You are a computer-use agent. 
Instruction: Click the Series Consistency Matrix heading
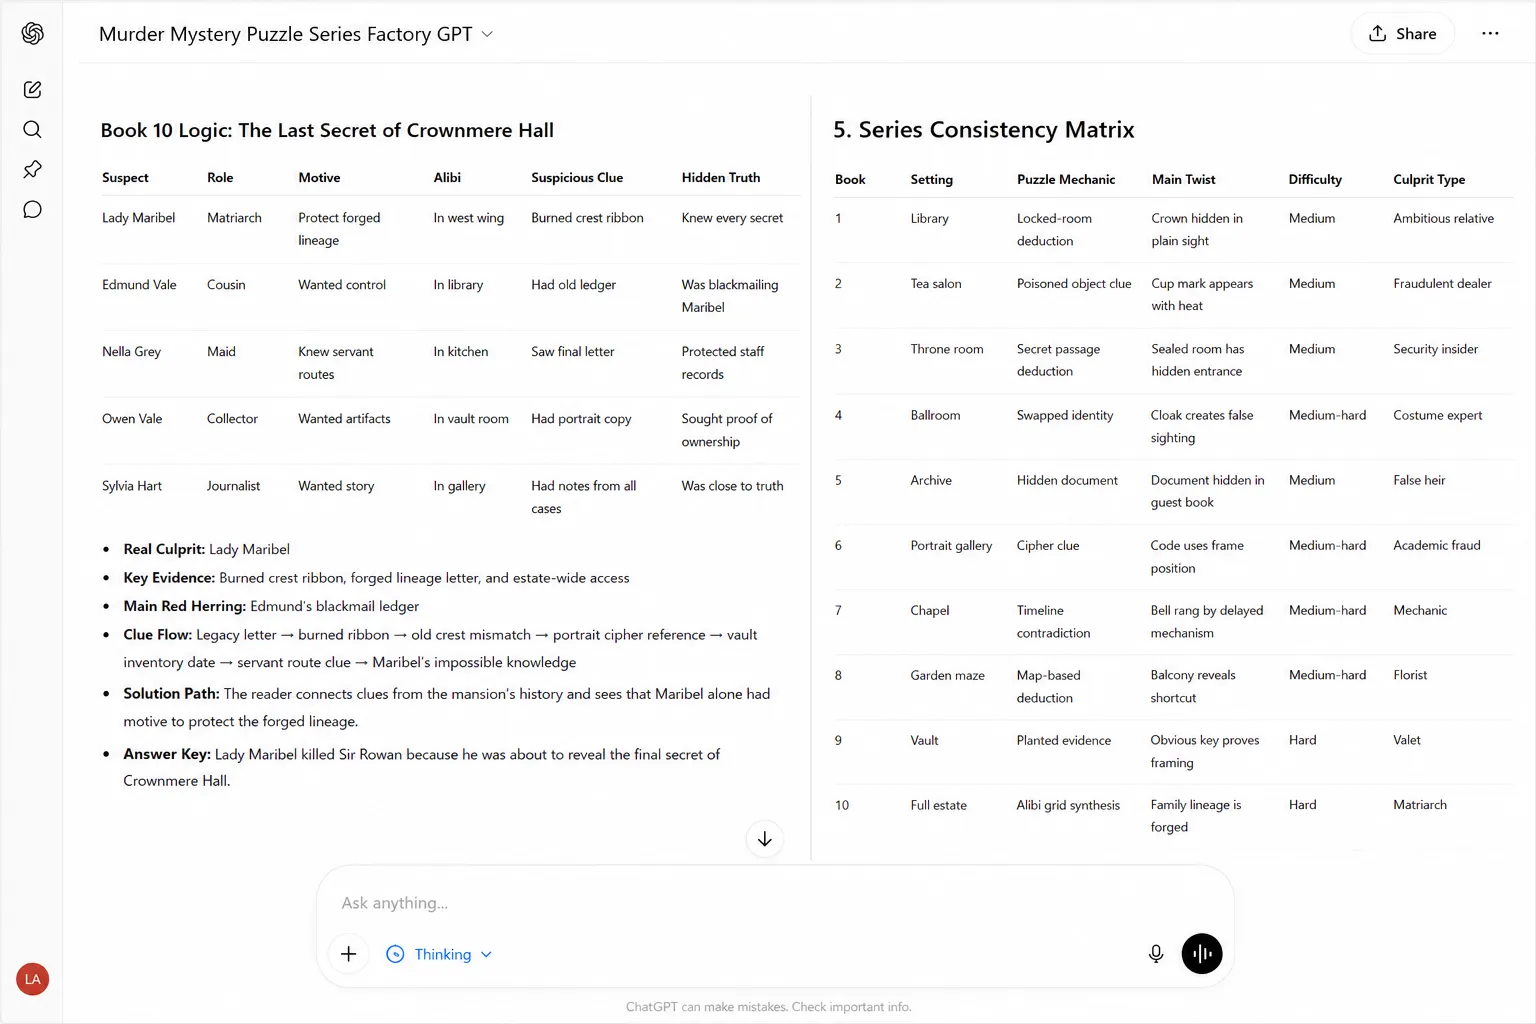coord(984,130)
